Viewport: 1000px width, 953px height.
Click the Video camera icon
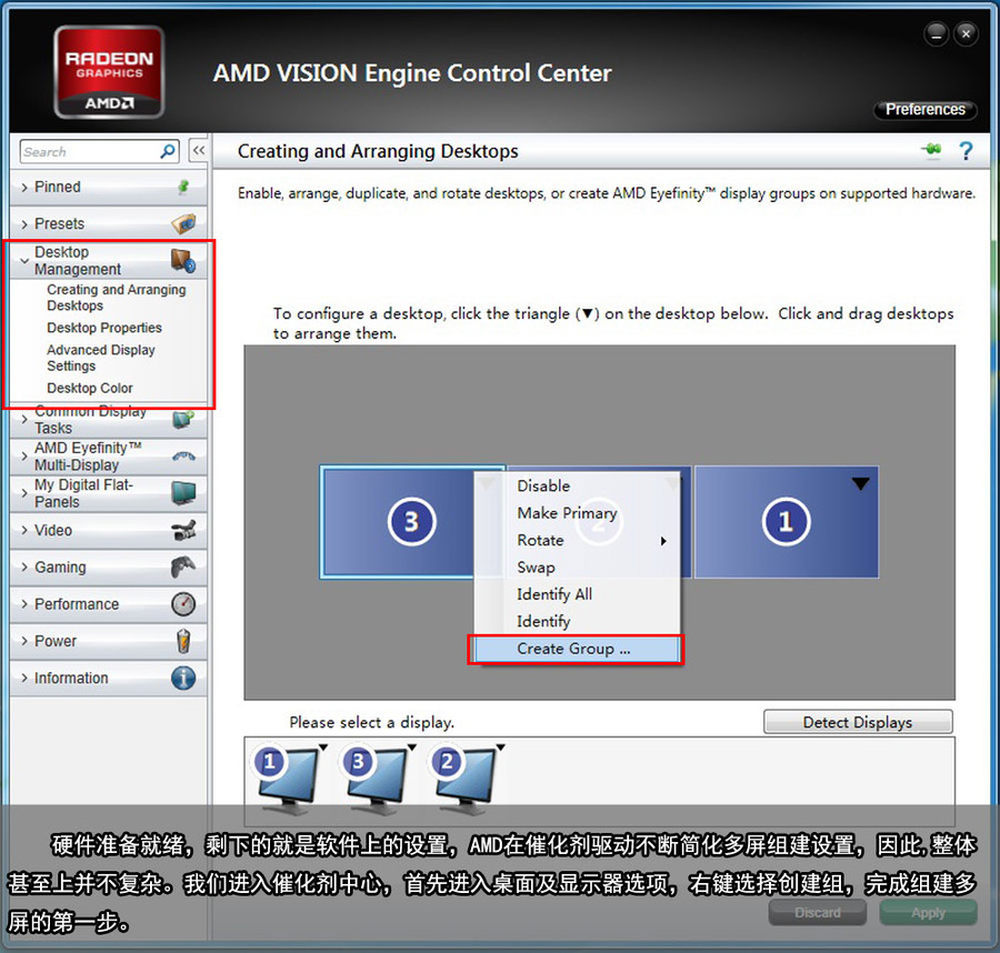click(x=184, y=530)
